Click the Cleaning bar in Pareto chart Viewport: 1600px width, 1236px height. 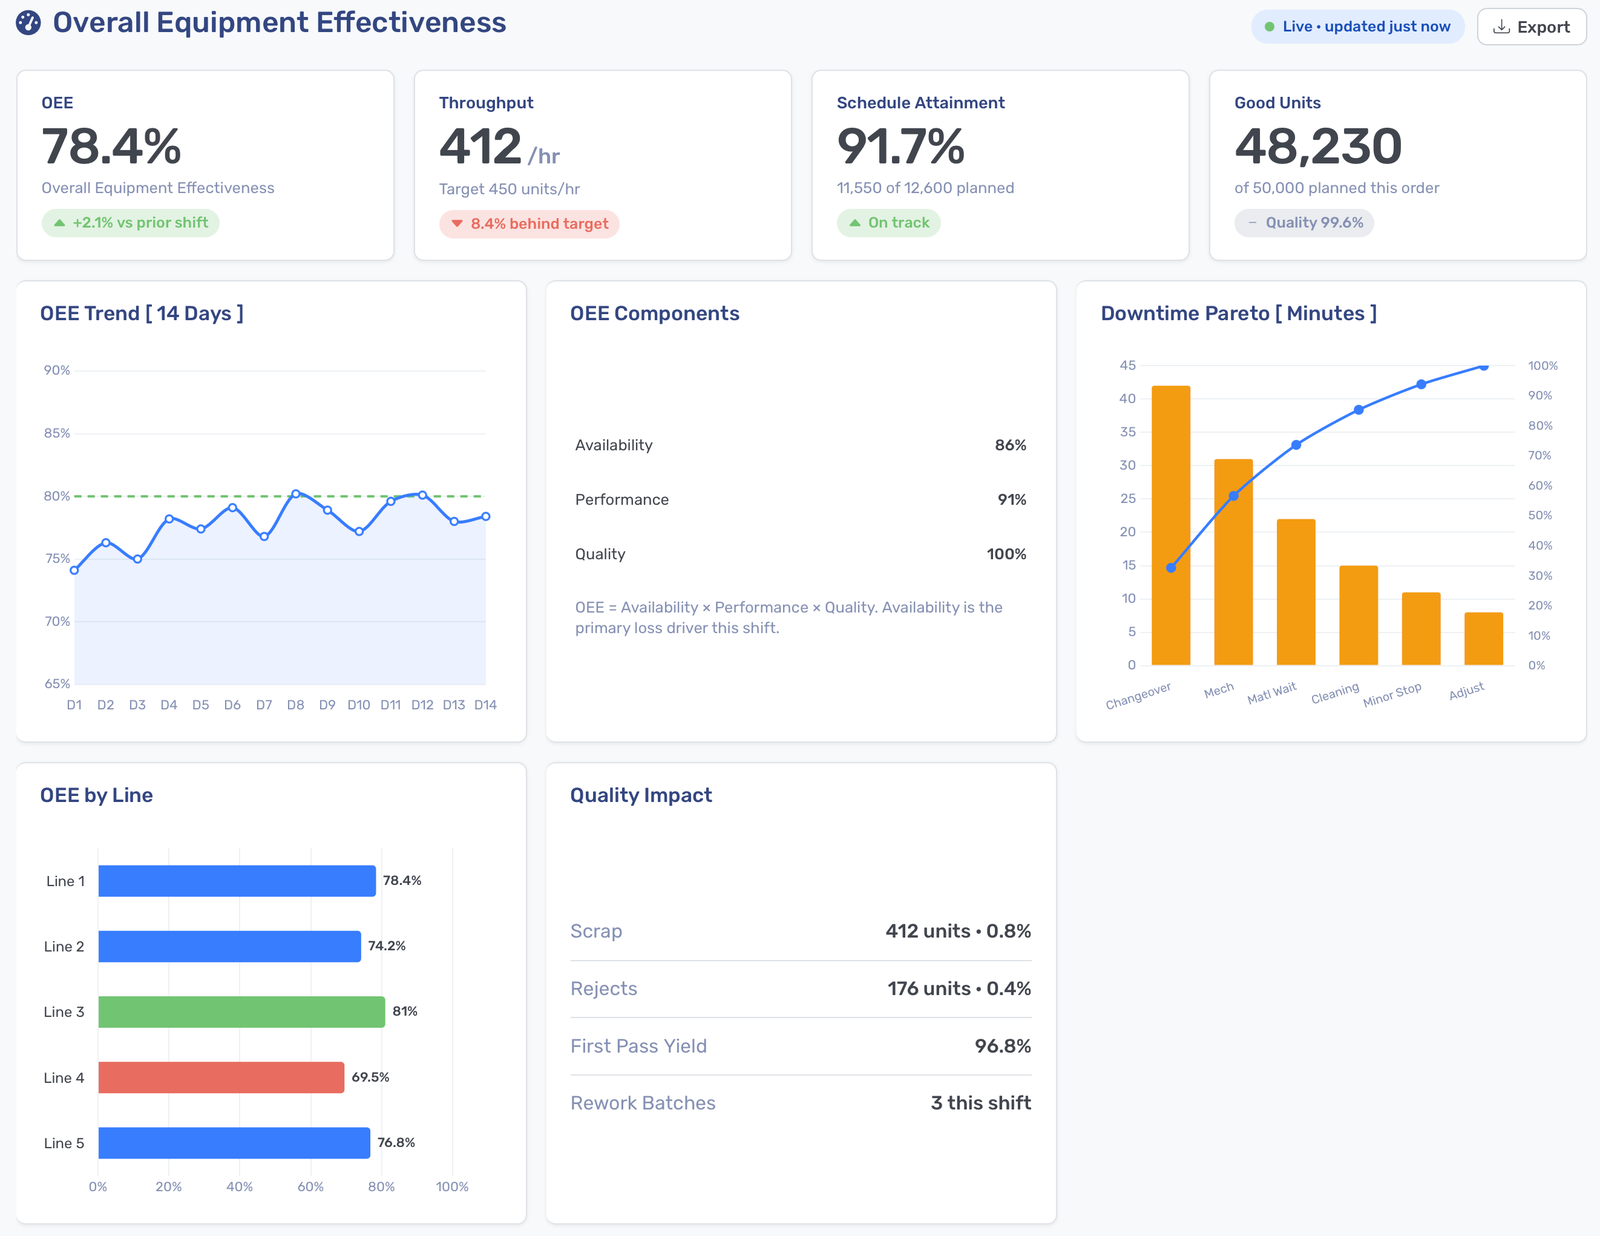[1359, 616]
